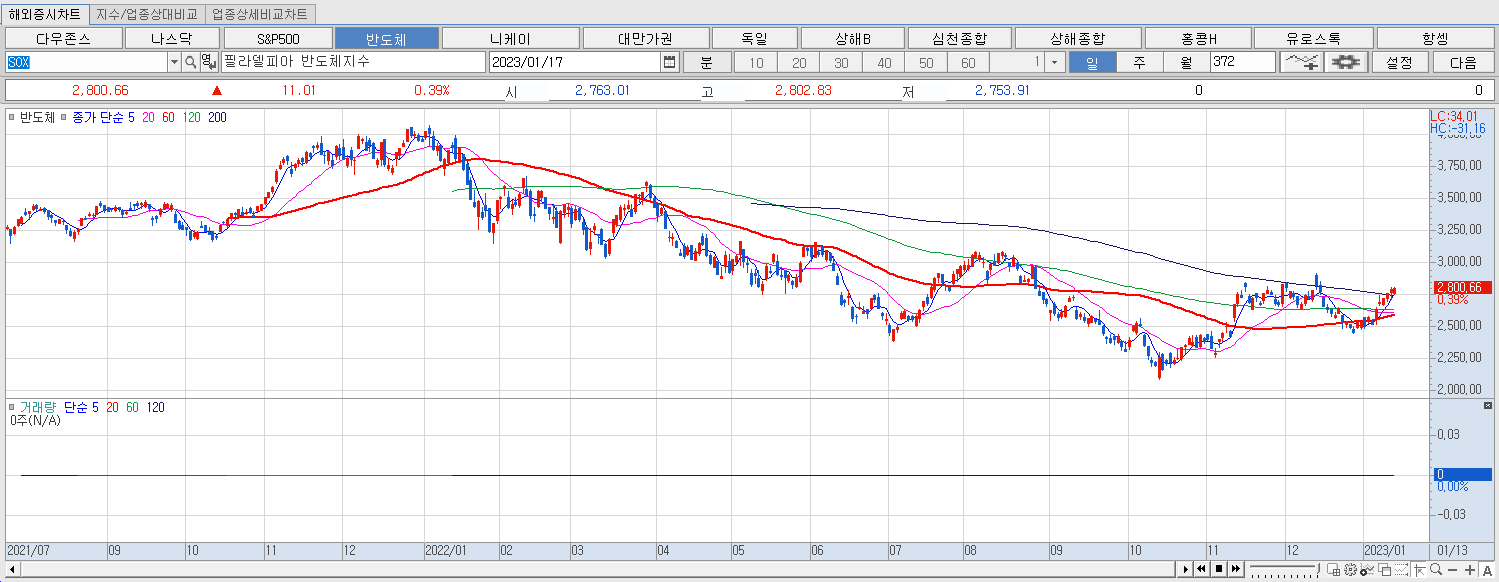
Task: Select the font (A) icon in status bar
Action: tap(1488, 570)
